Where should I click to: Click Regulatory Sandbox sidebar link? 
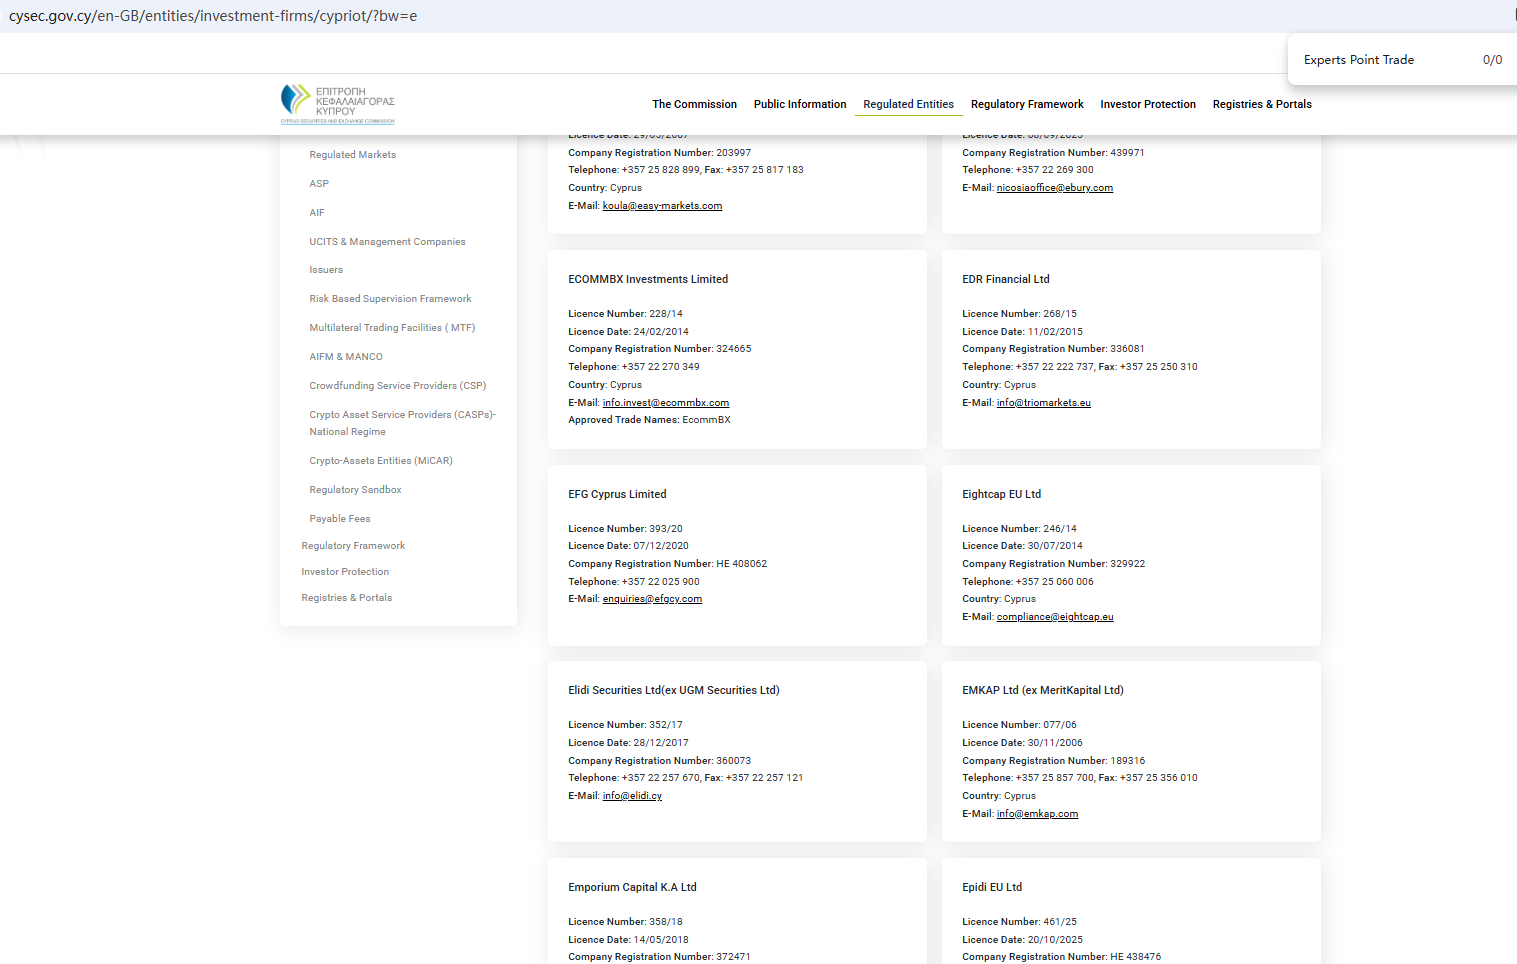tap(355, 490)
